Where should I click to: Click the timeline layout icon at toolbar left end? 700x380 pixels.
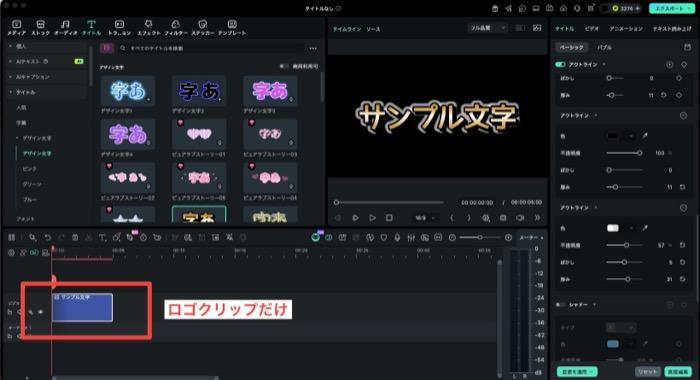click(x=12, y=238)
